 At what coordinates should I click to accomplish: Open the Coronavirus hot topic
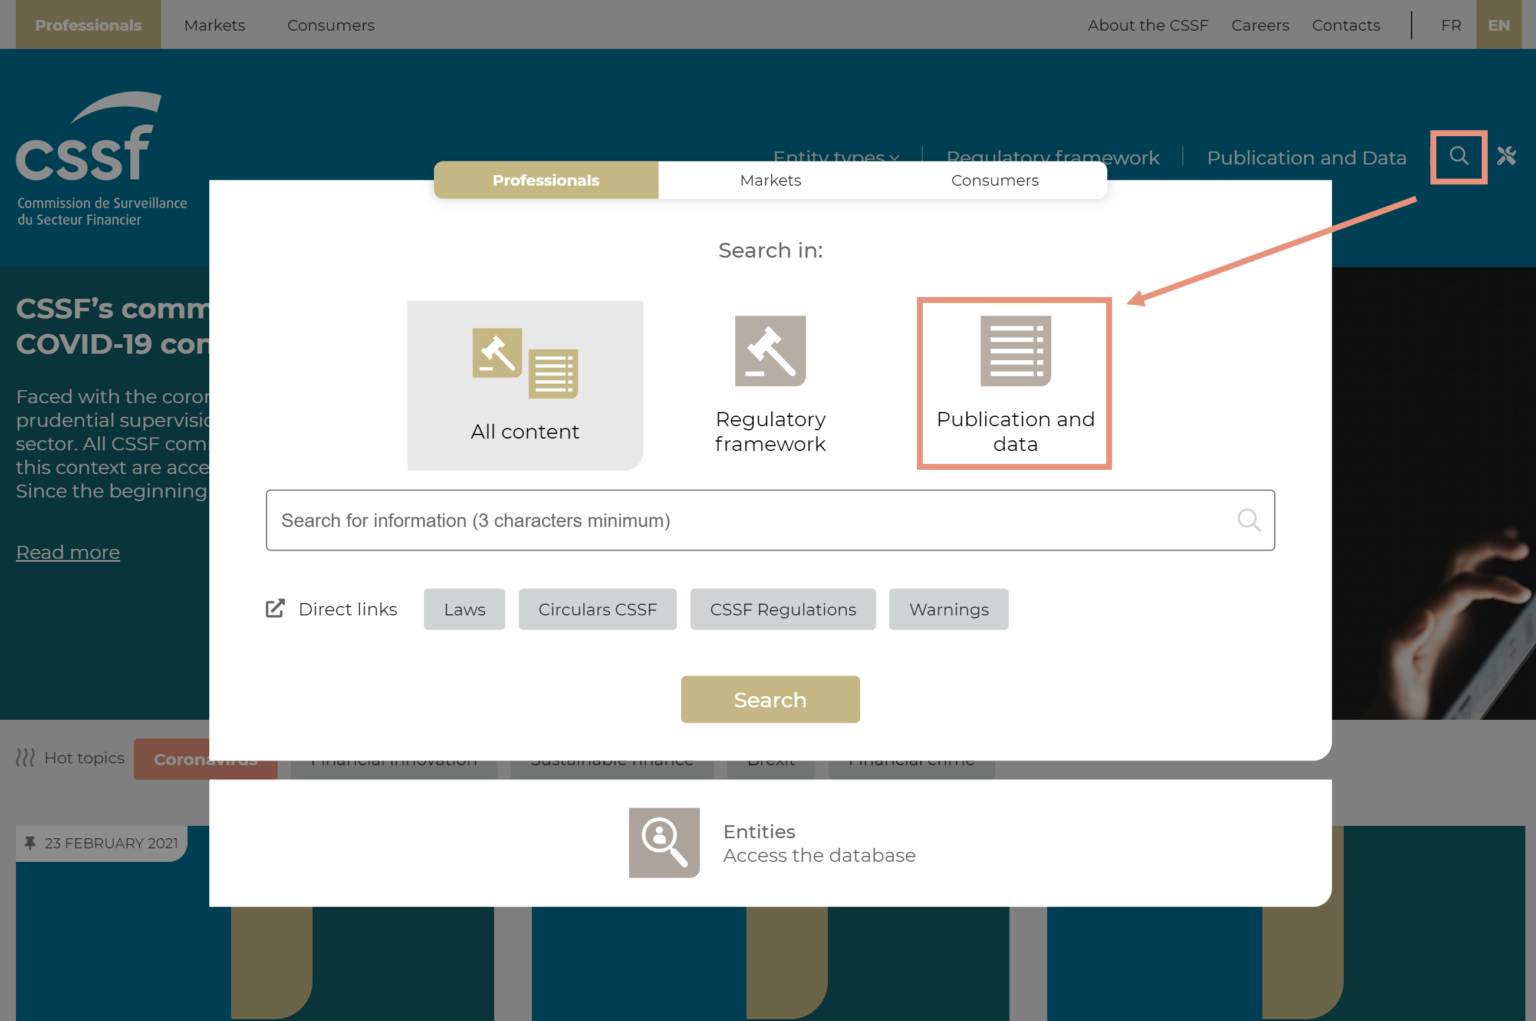click(x=205, y=758)
